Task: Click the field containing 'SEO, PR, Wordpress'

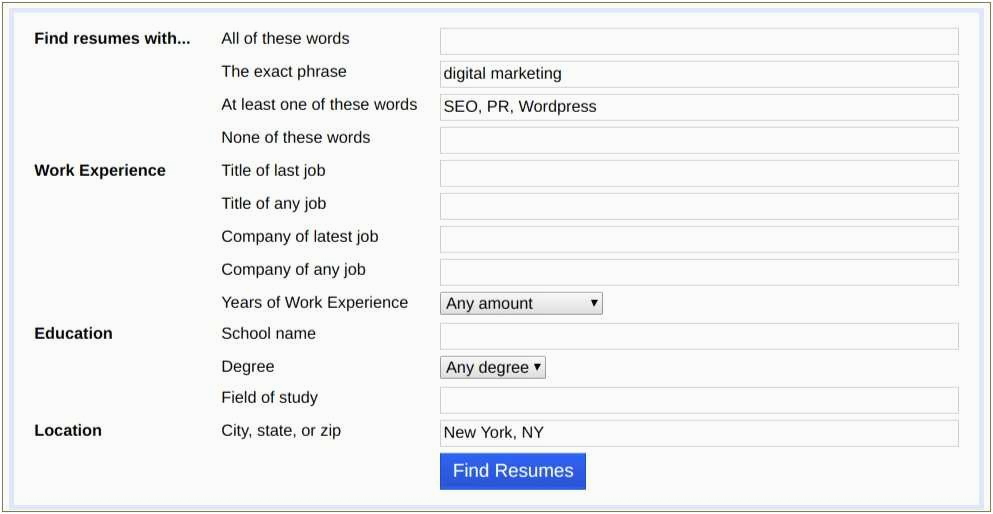Action: (x=699, y=107)
